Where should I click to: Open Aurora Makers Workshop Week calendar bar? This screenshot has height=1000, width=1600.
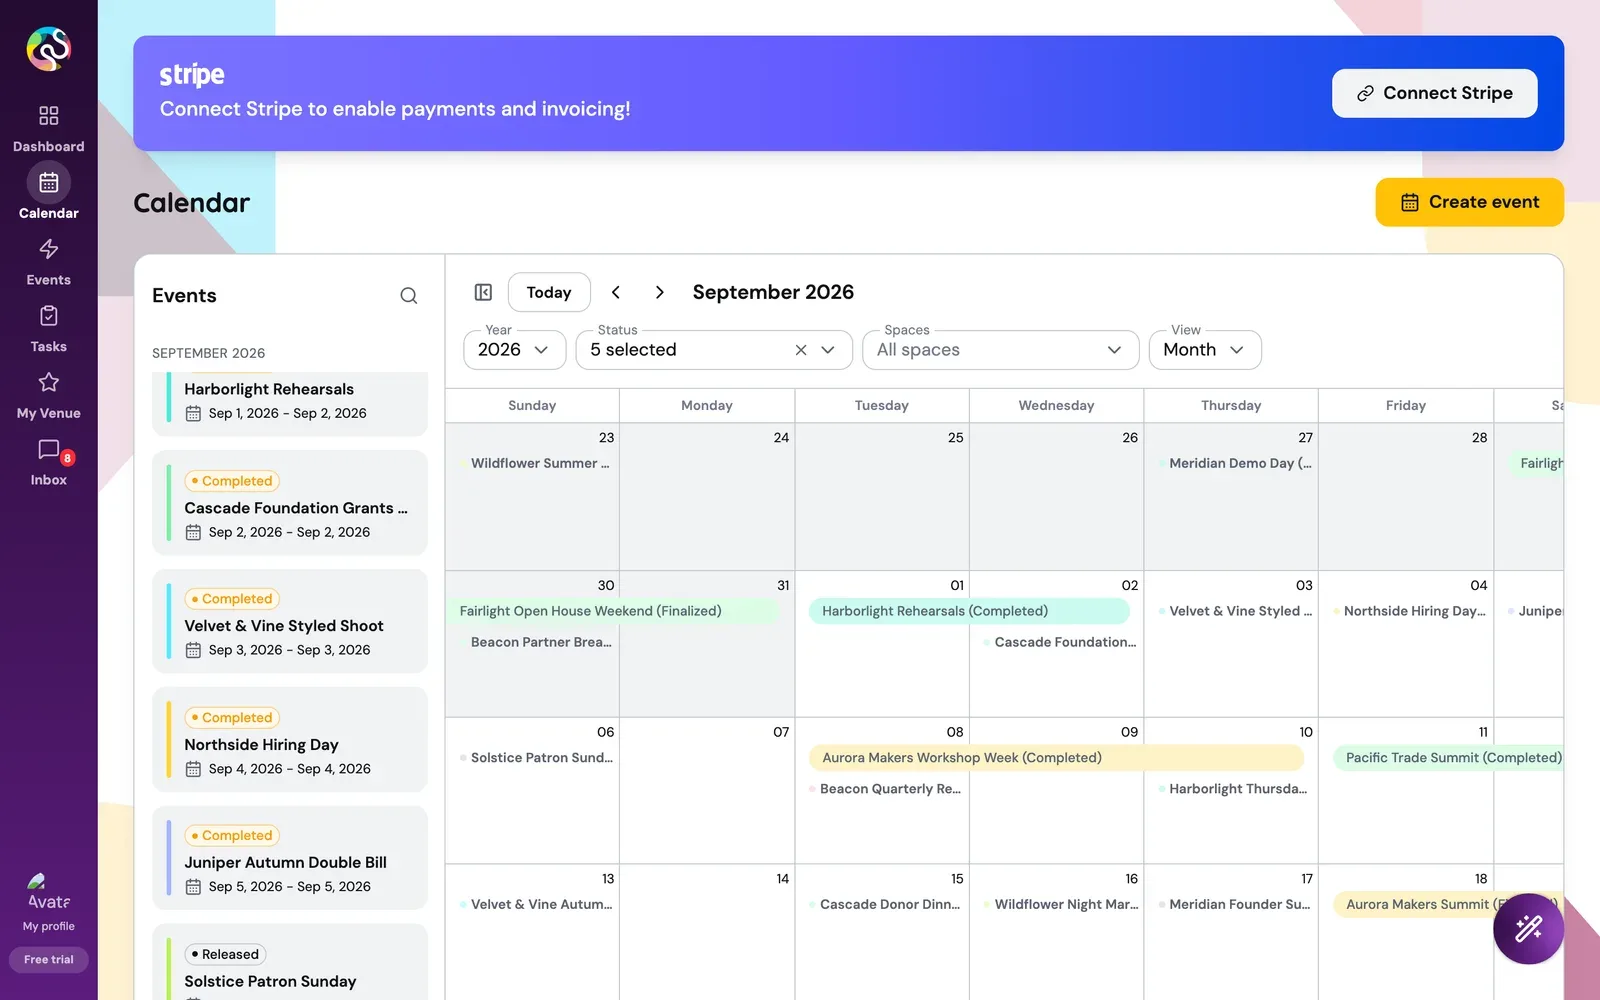point(1057,758)
